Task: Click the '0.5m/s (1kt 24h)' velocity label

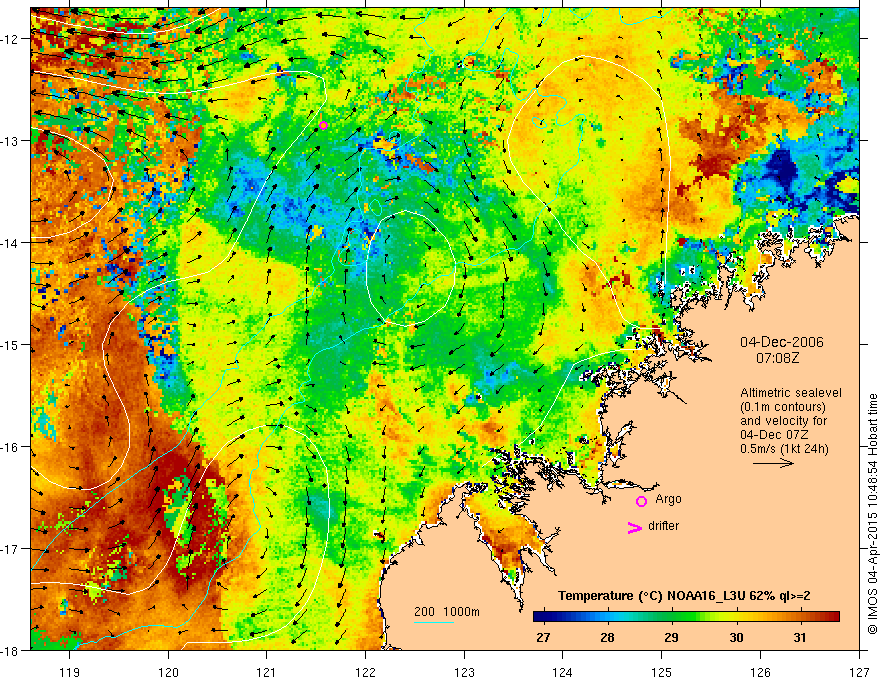Action: 784,448
